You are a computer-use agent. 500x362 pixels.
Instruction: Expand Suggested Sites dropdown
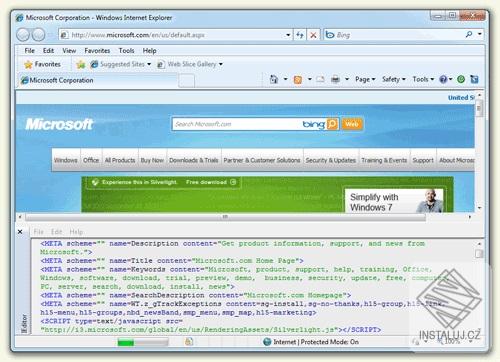(x=149, y=64)
